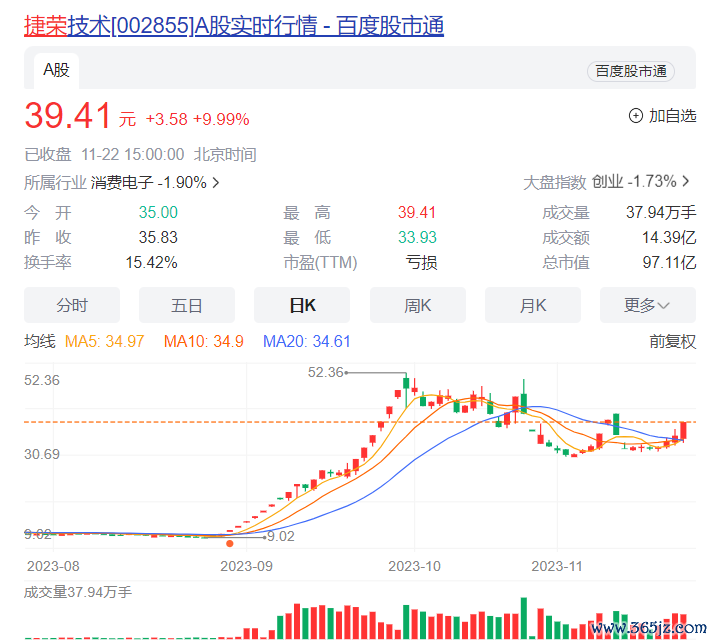
Task: Click the MA20: 34.61 indicator label
Action: pyautogui.click(x=306, y=342)
